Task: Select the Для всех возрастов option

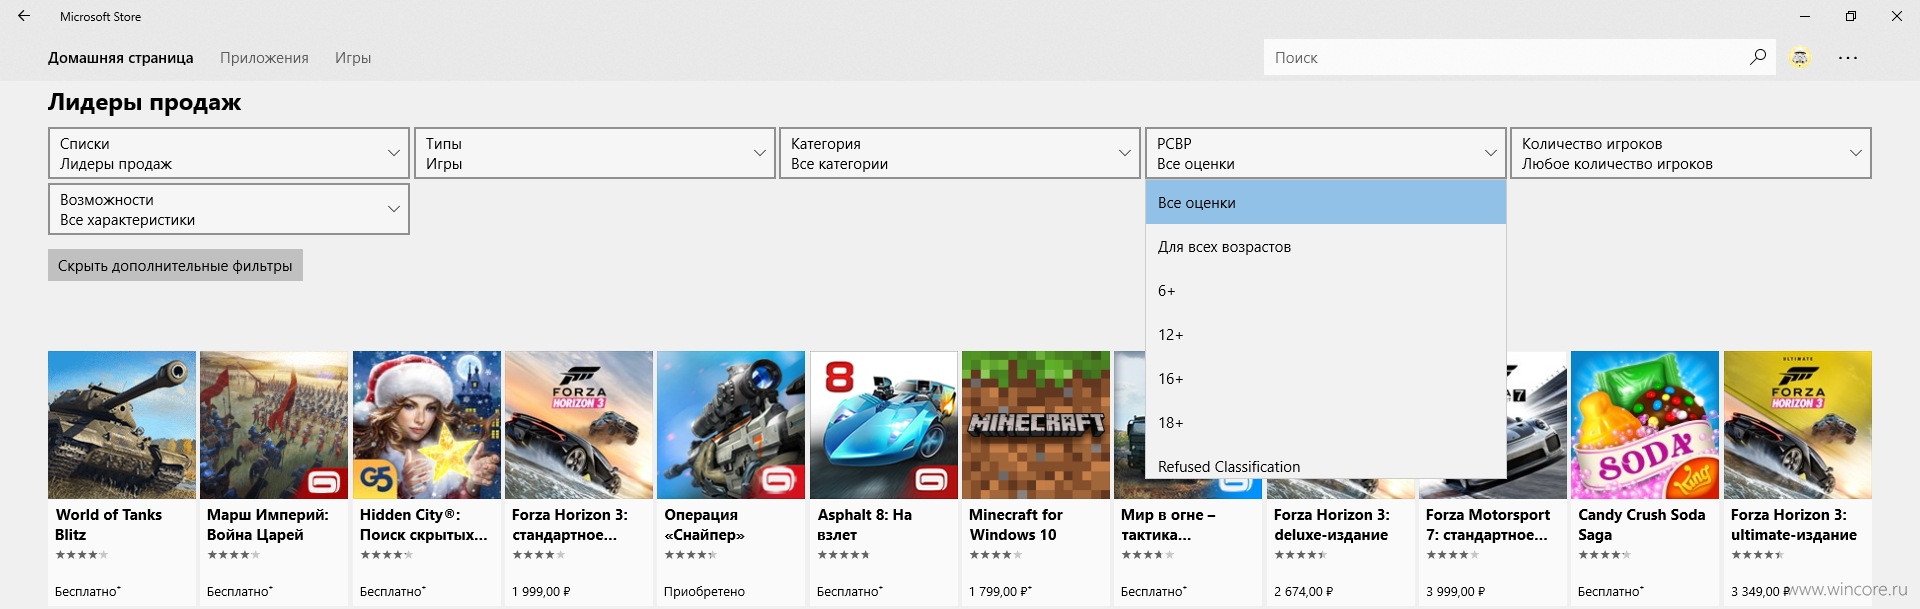Action: [1326, 246]
